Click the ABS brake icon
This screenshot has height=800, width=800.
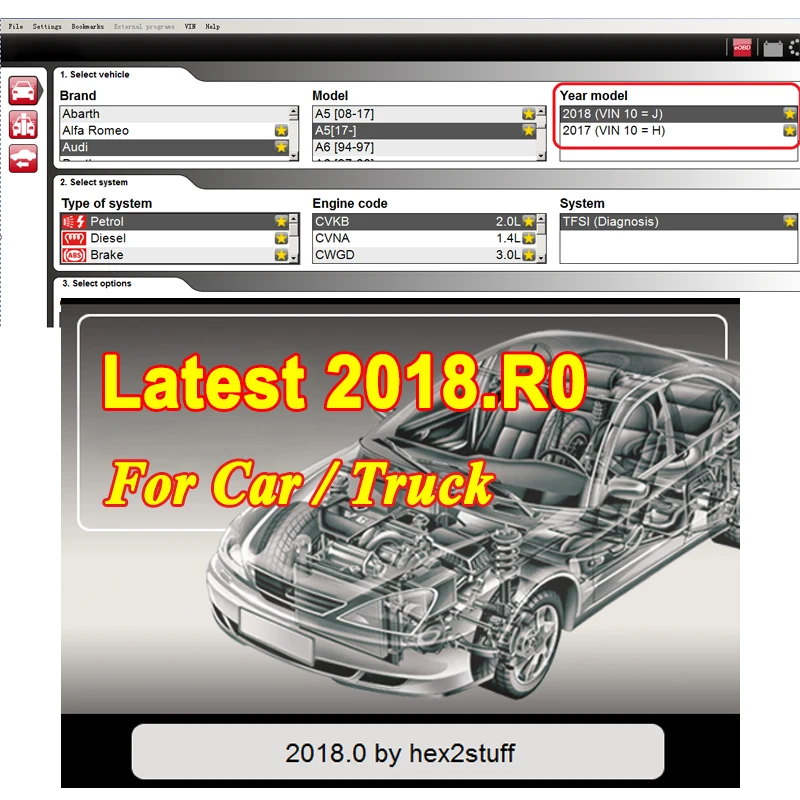[74, 255]
